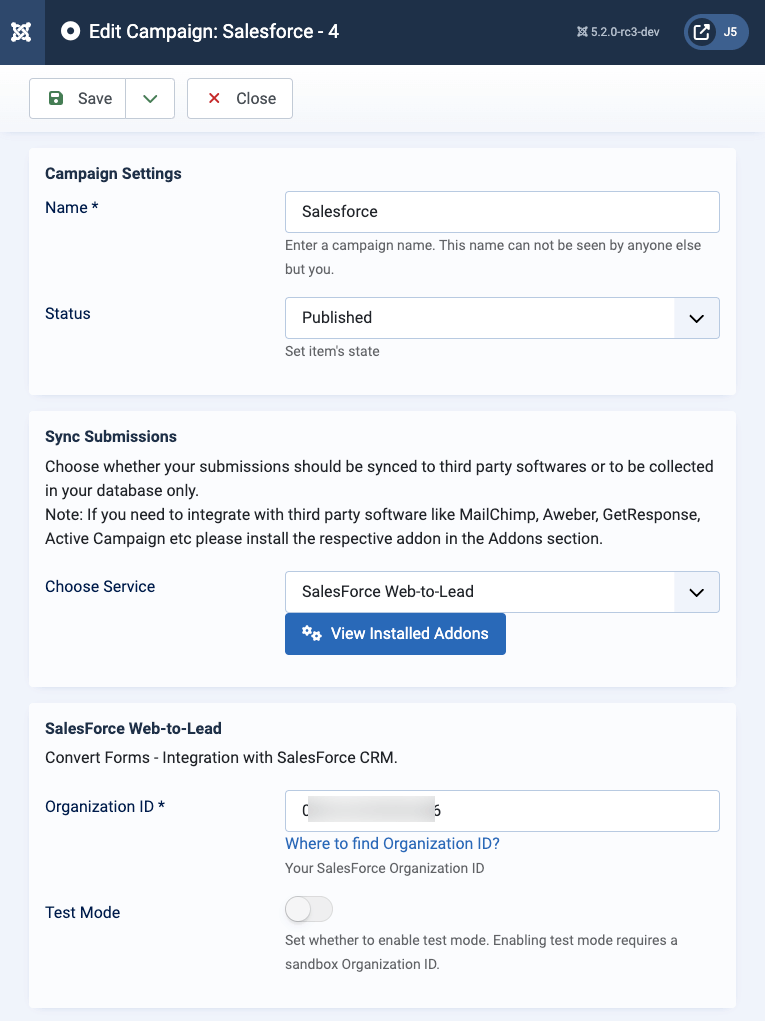Screen dimensions: 765x1021
Task: Click the 5.2.0-rc3-dev version text
Action: click(625, 32)
